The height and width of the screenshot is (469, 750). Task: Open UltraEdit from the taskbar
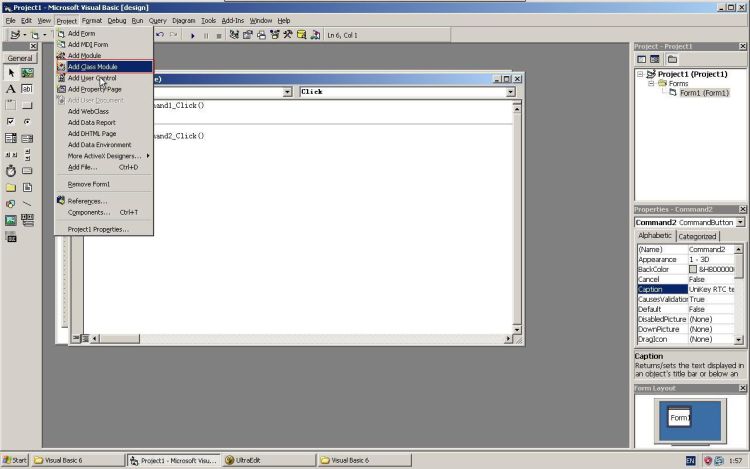(x=269, y=460)
